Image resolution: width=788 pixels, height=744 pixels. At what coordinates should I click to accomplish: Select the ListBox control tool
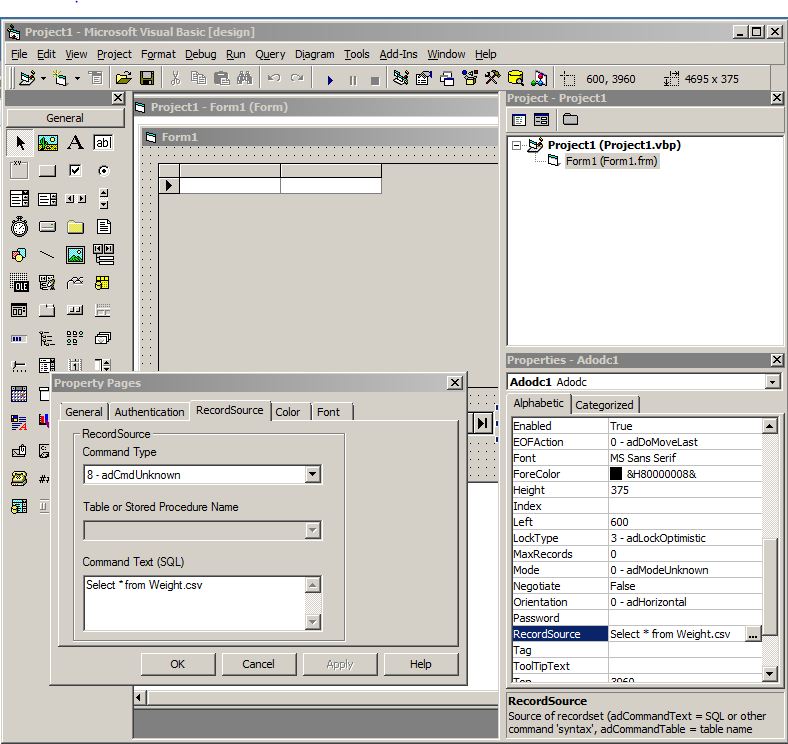click(x=48, y=199)
